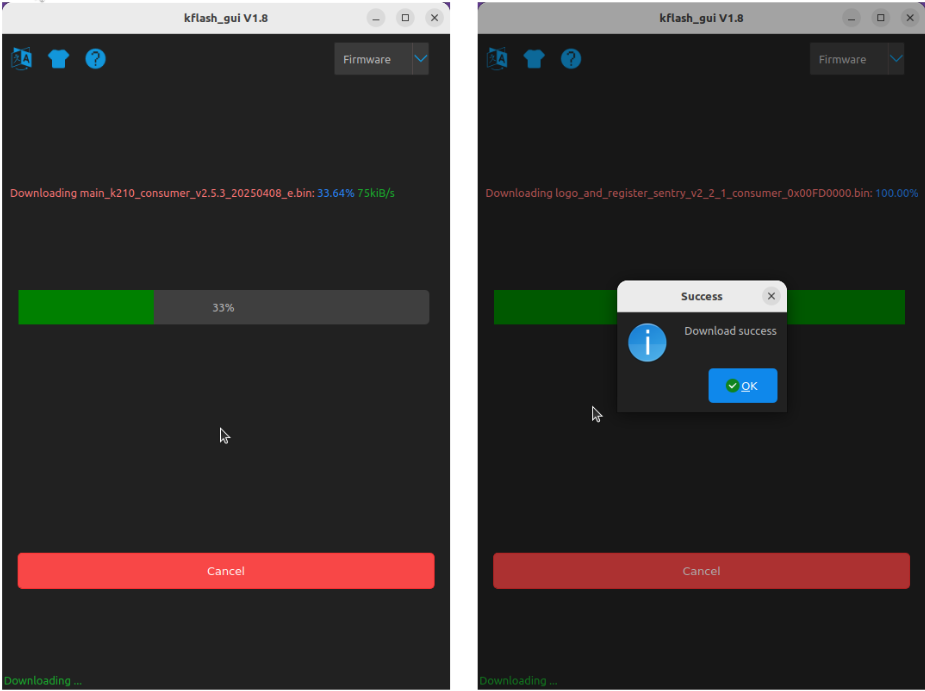
Task: Click the 33% progress bar in left window
Action: [x=224, y=307]
